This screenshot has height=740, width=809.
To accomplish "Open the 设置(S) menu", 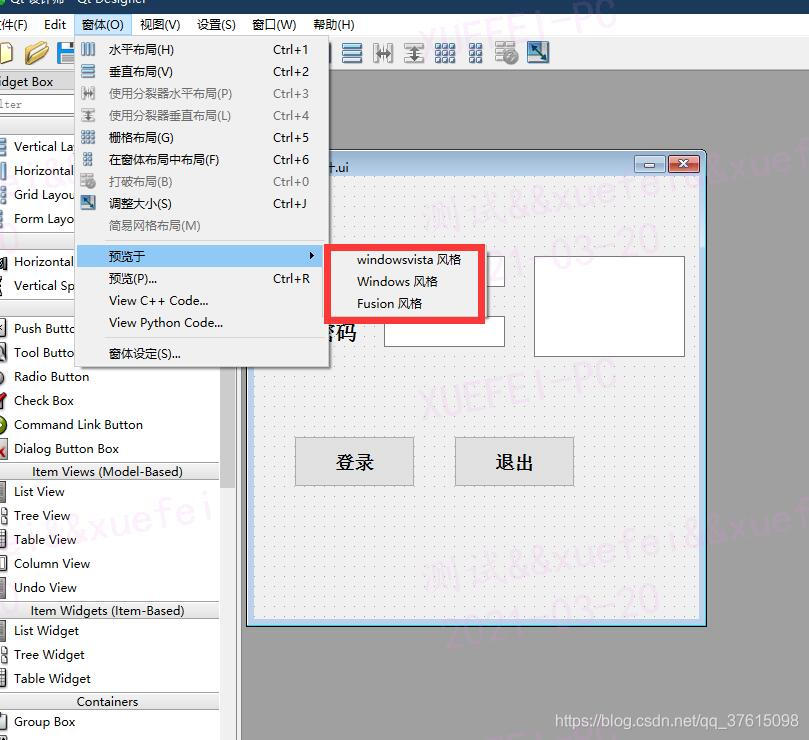I will click(x=216, y=25).
